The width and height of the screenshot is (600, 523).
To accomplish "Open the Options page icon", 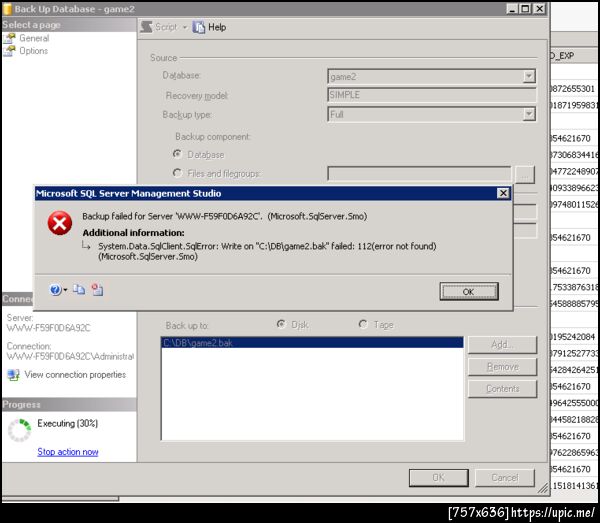I will click(10, 51).
